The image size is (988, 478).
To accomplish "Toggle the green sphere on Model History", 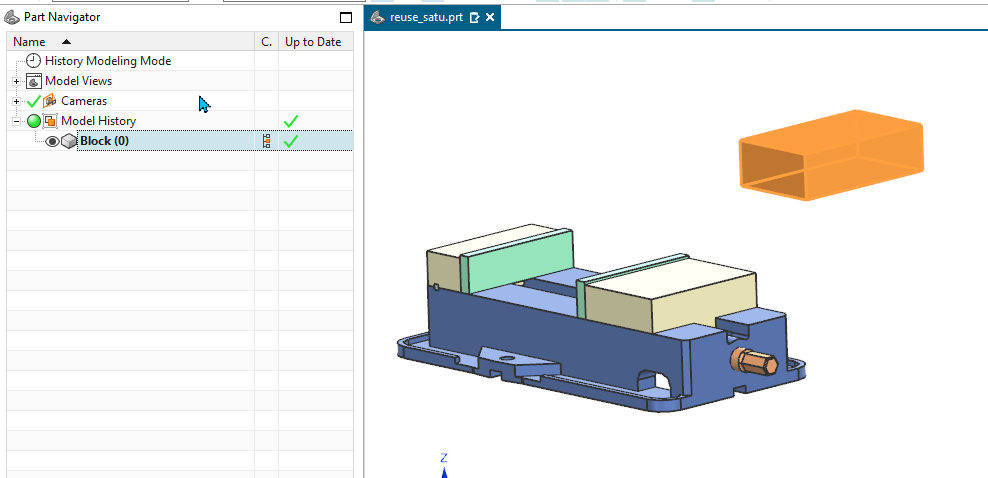I will pos(34,121).
